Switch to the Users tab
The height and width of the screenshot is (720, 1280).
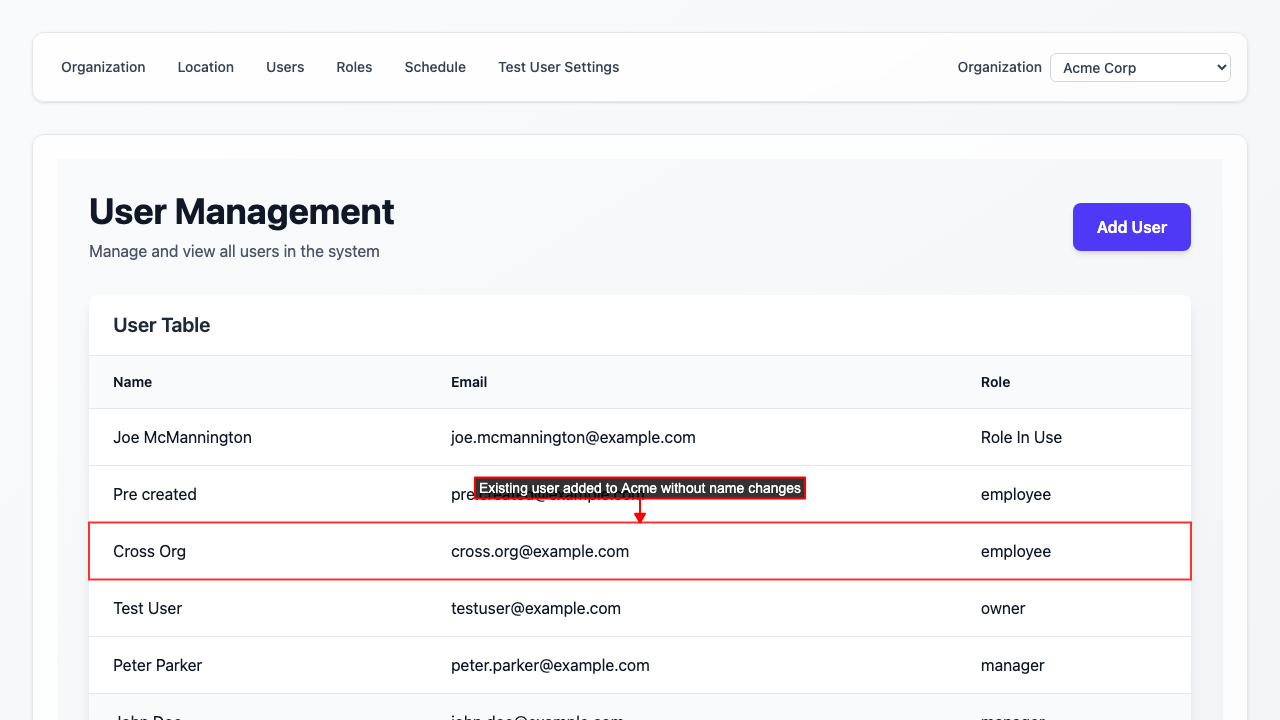pos(285,67)
